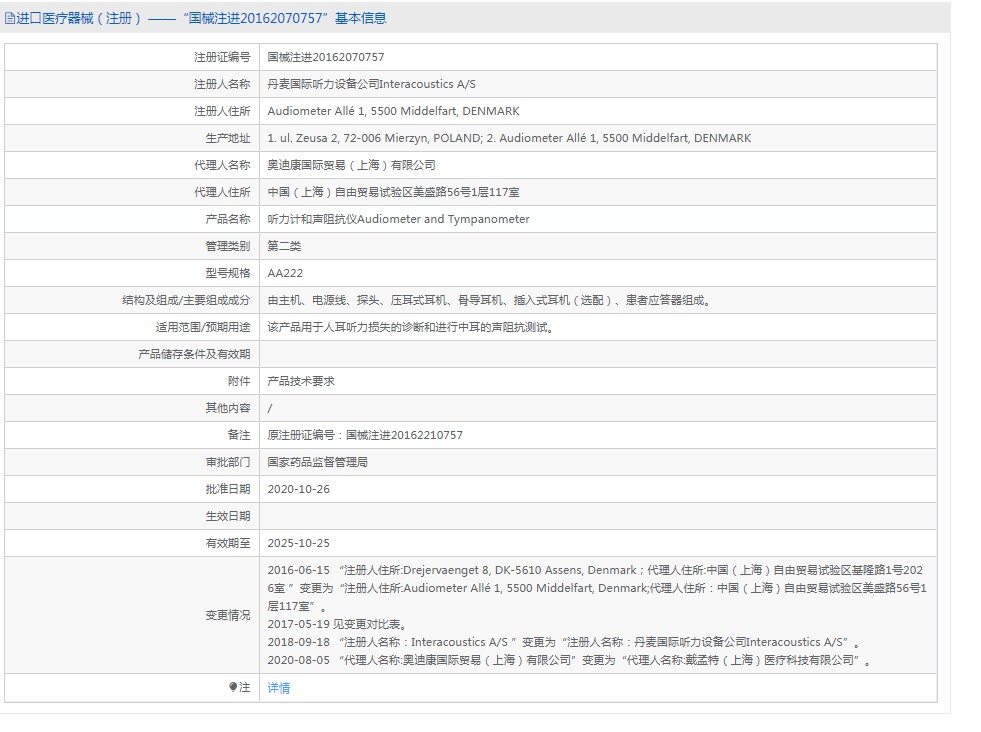This screenshot has width=981, height=732.
Task: Click the approval date 2020-10-26
Action: (x=298, y=489)
